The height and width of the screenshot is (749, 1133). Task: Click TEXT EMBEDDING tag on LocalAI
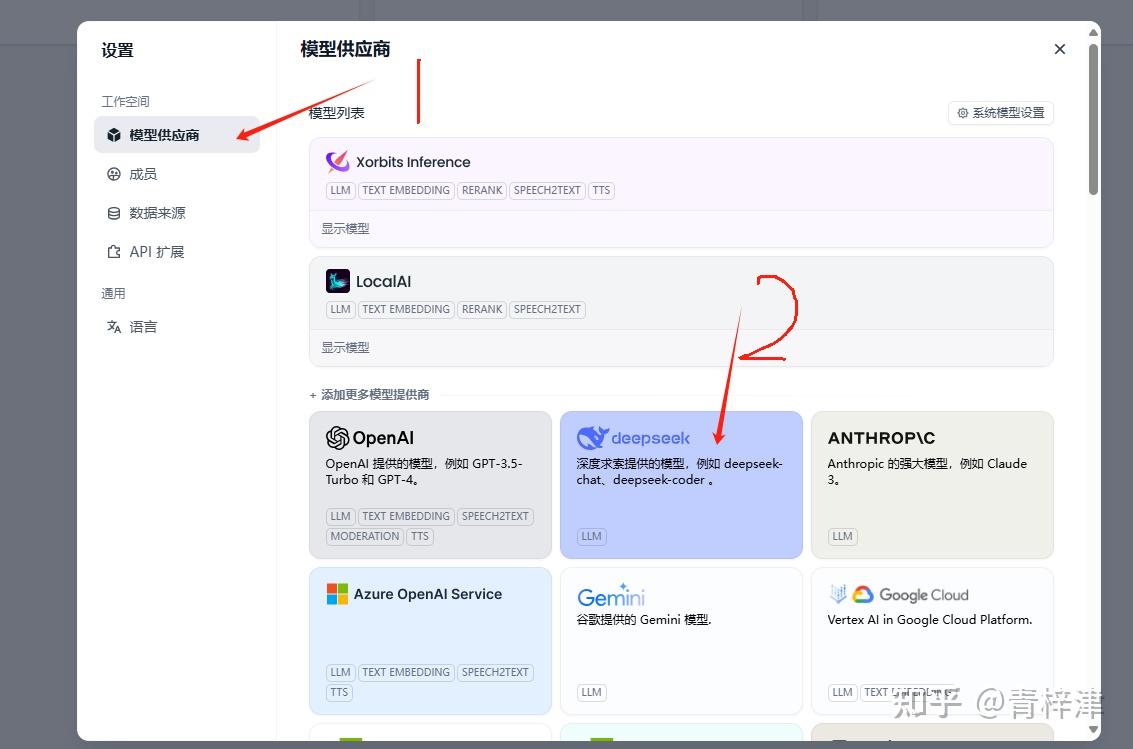pyautogui.click(x=406, y=309)
